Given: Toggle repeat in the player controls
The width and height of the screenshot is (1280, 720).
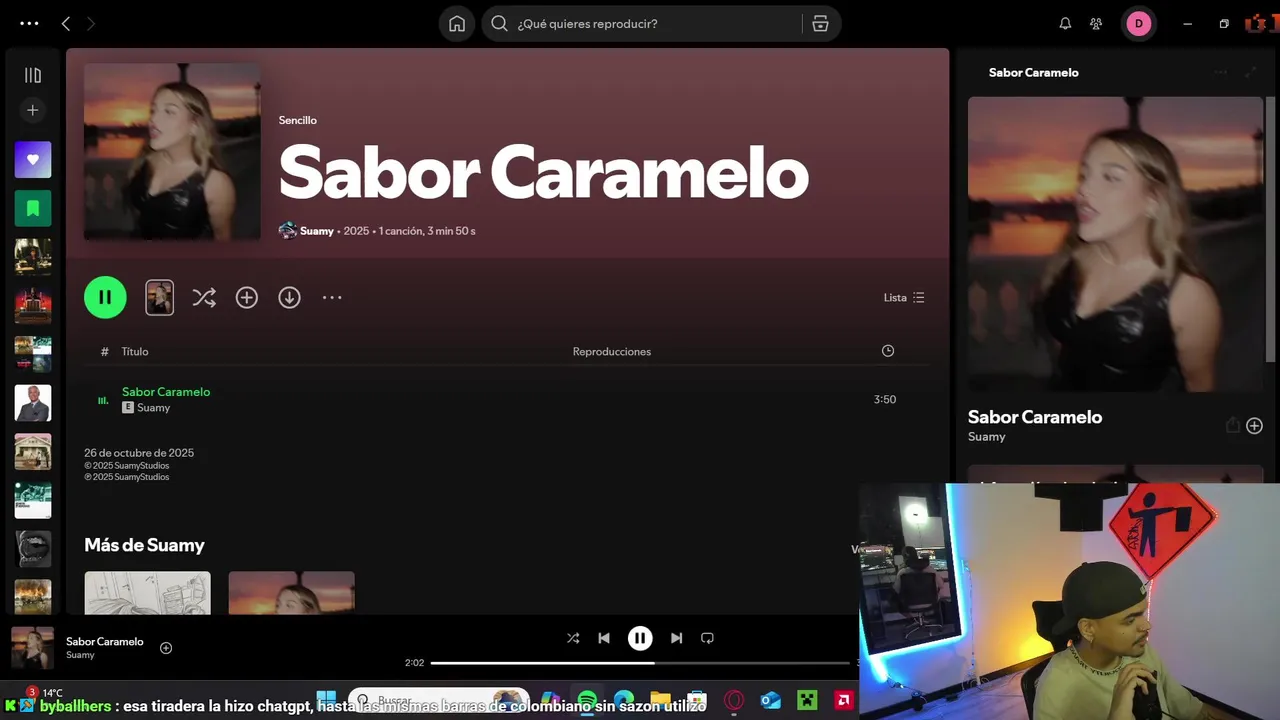Looking at the screenshot, I should [x=707, y=638].
